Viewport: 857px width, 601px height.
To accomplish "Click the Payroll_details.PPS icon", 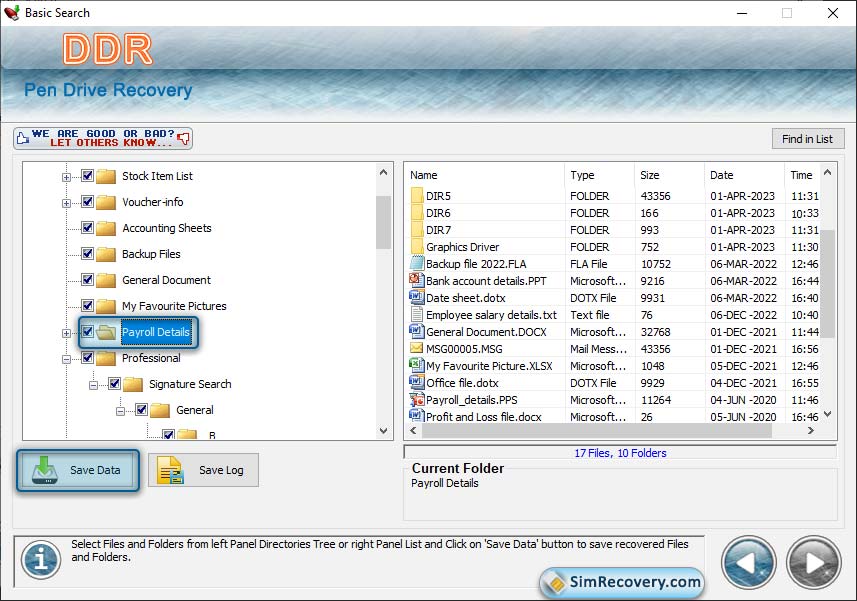I will coord(417,399).
